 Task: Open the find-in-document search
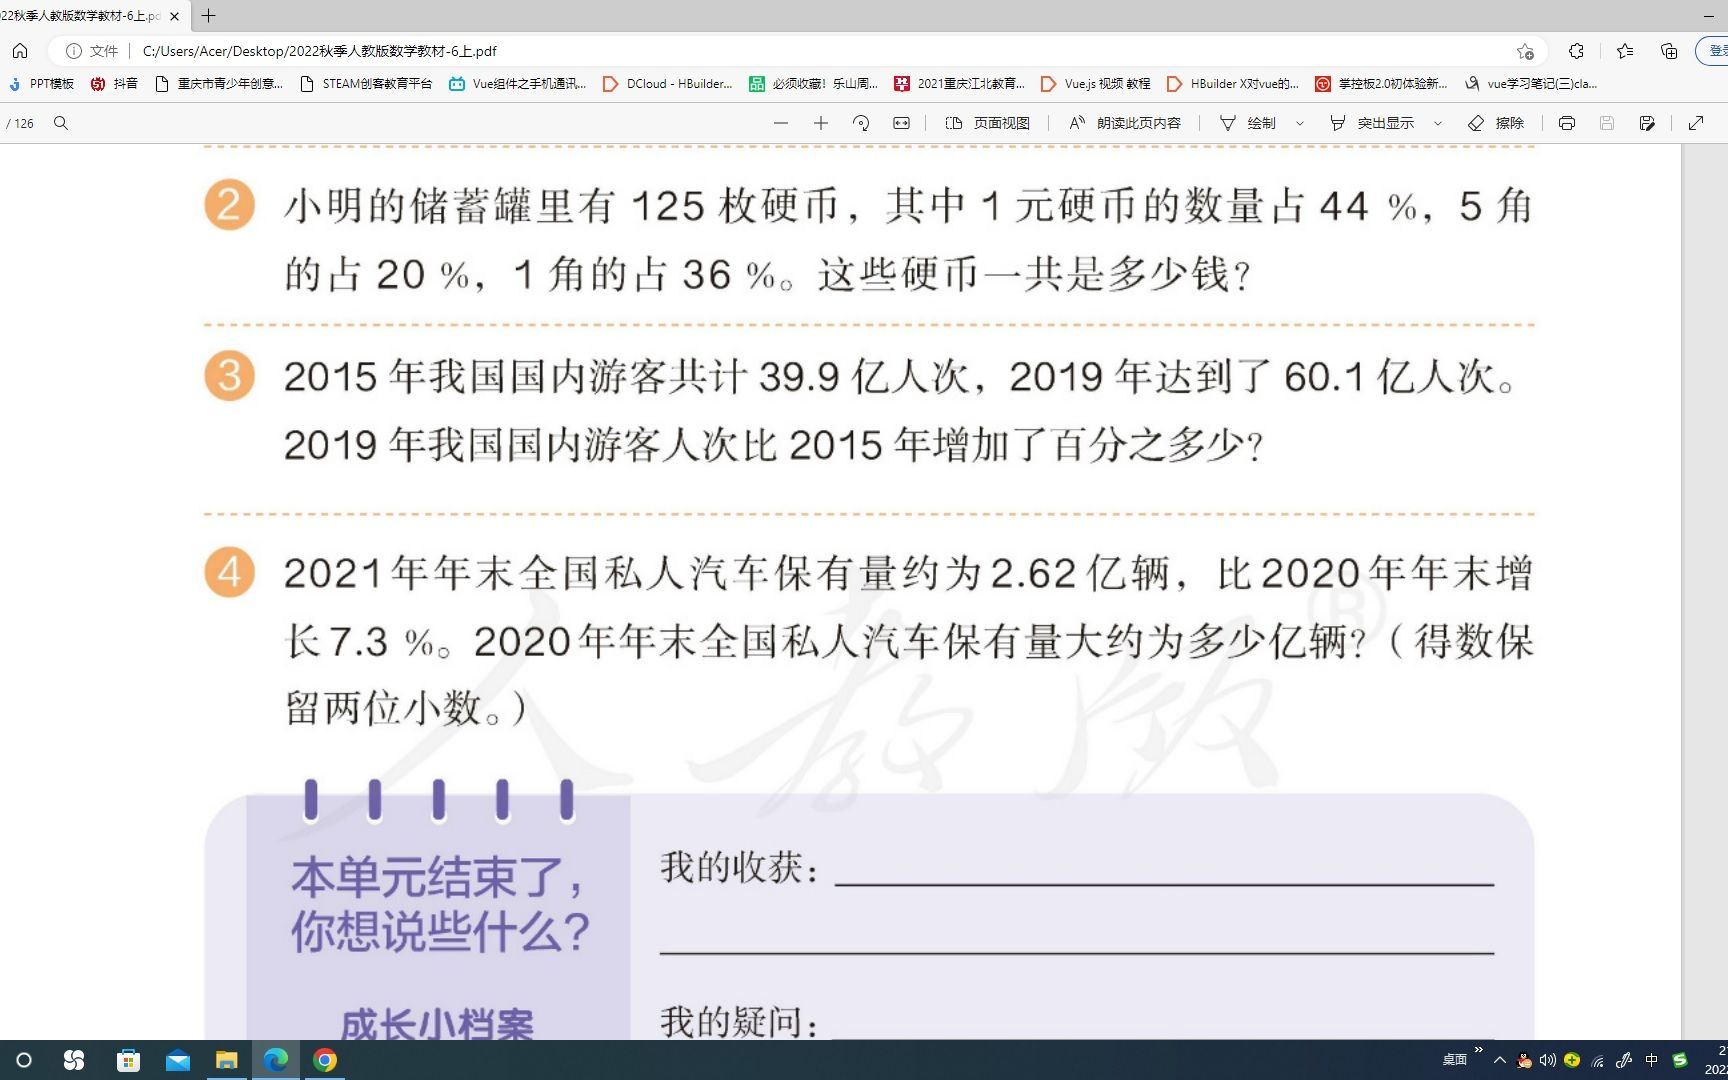(x=61, y=123)
